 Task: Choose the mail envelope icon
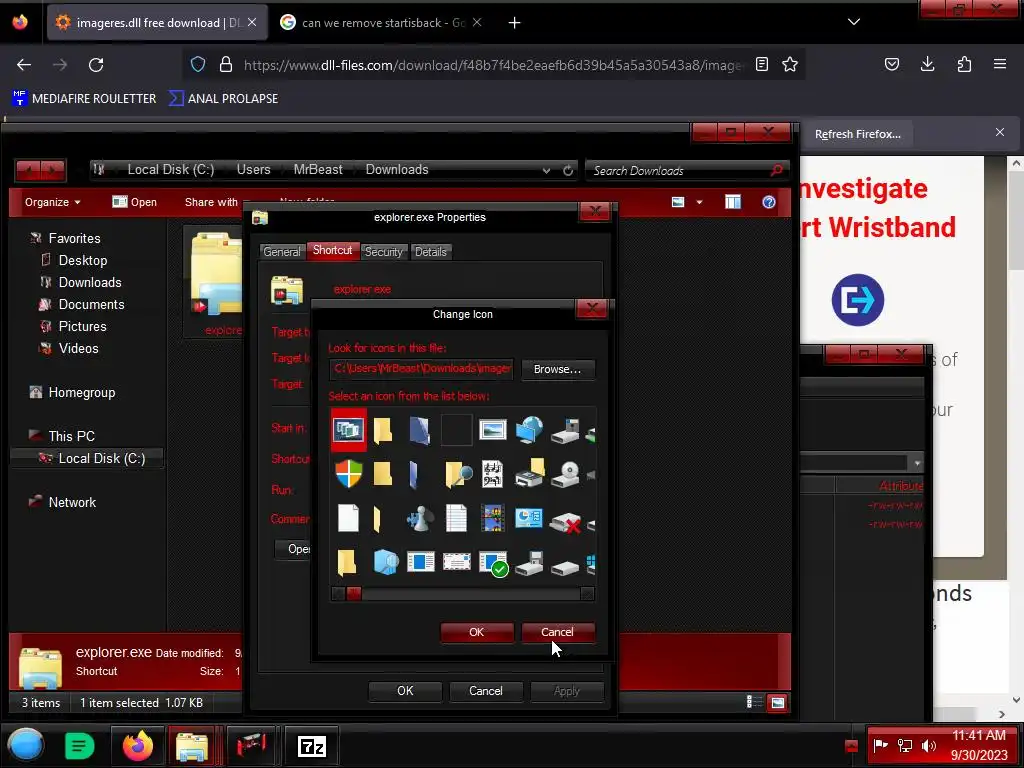click(456, 562)
